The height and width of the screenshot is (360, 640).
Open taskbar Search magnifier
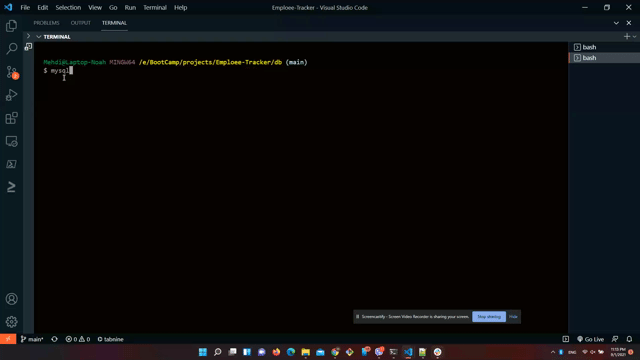[x=218, y=352]
